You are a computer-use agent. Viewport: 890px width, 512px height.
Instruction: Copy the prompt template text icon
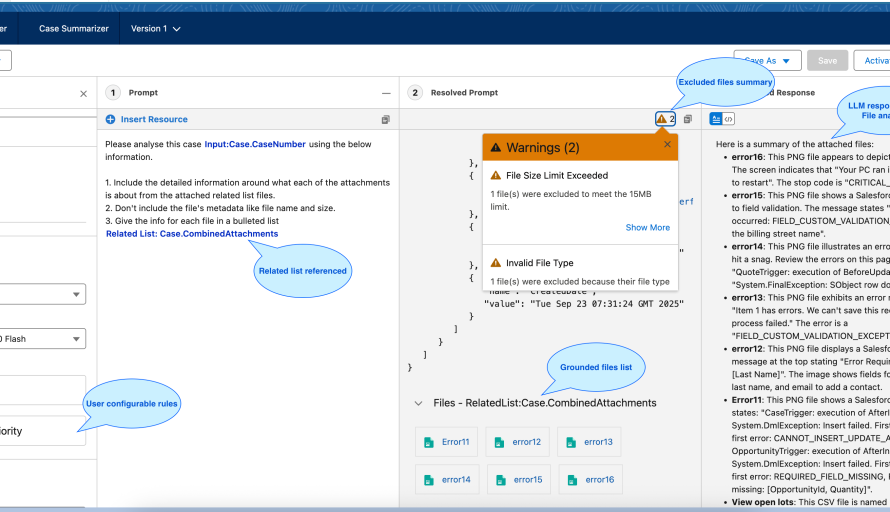(385, 119)
